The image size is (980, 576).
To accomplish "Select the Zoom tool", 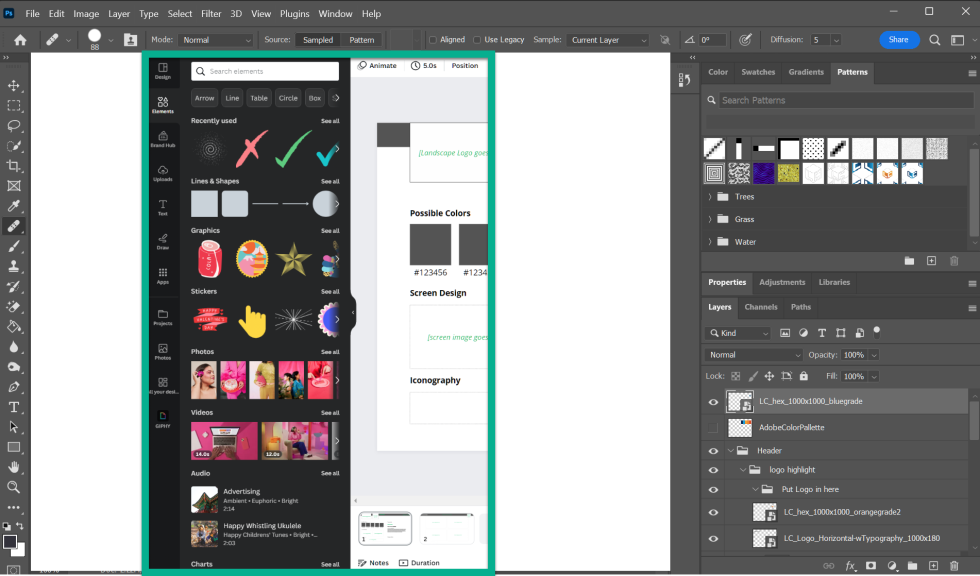I will point(14,487).
